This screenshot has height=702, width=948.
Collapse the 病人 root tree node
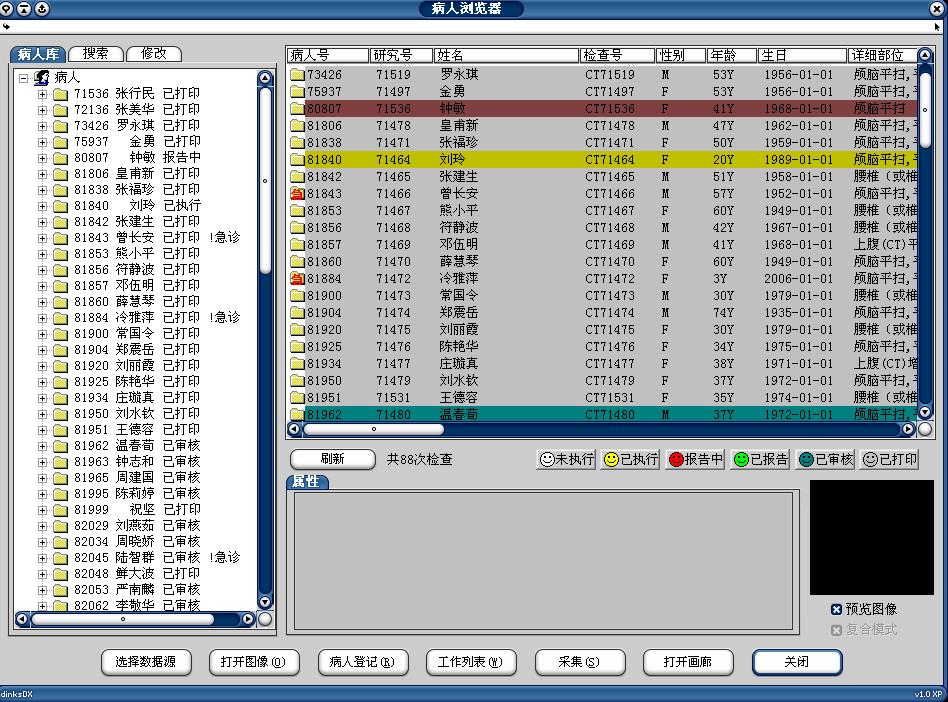pyautogui.click(x=24, y=78)
